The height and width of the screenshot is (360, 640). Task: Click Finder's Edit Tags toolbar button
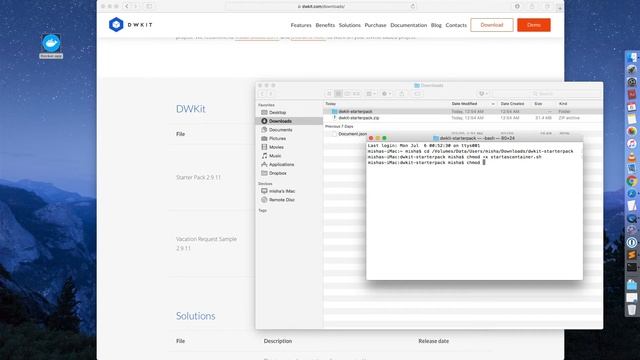coord(417,94)
